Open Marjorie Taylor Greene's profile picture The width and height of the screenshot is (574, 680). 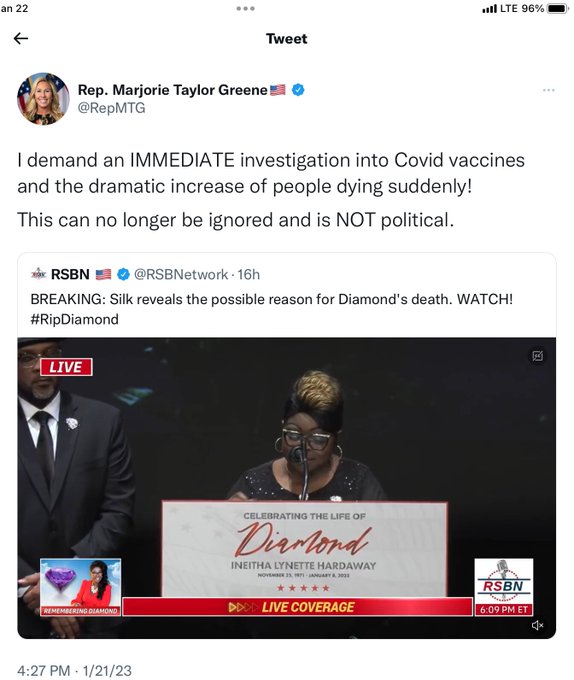point(43,99)
